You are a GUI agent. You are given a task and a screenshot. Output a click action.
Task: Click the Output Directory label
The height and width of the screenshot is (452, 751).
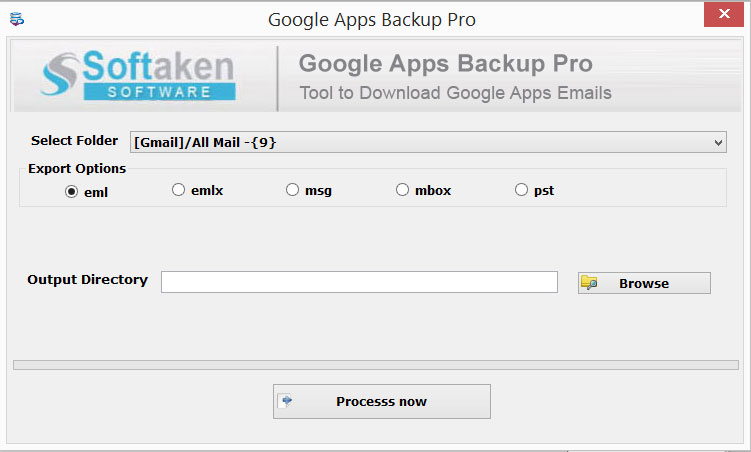pos(88,280)
